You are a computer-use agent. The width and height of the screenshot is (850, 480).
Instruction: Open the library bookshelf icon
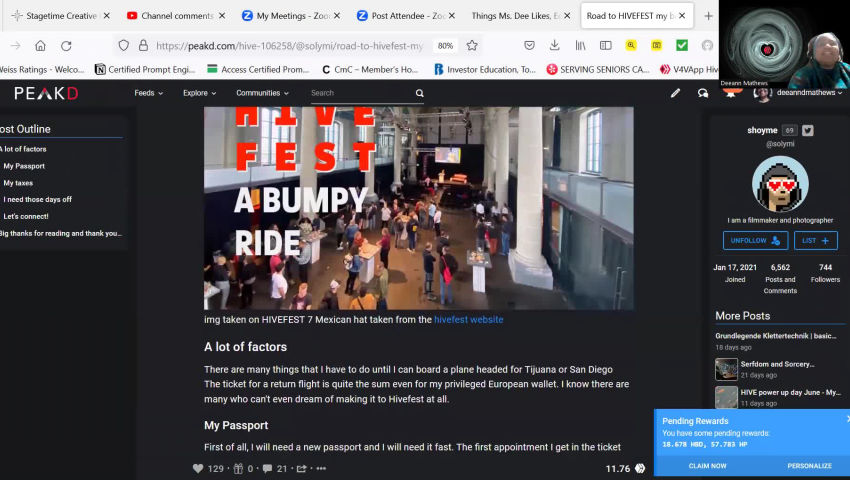click(x=580, y=46)
